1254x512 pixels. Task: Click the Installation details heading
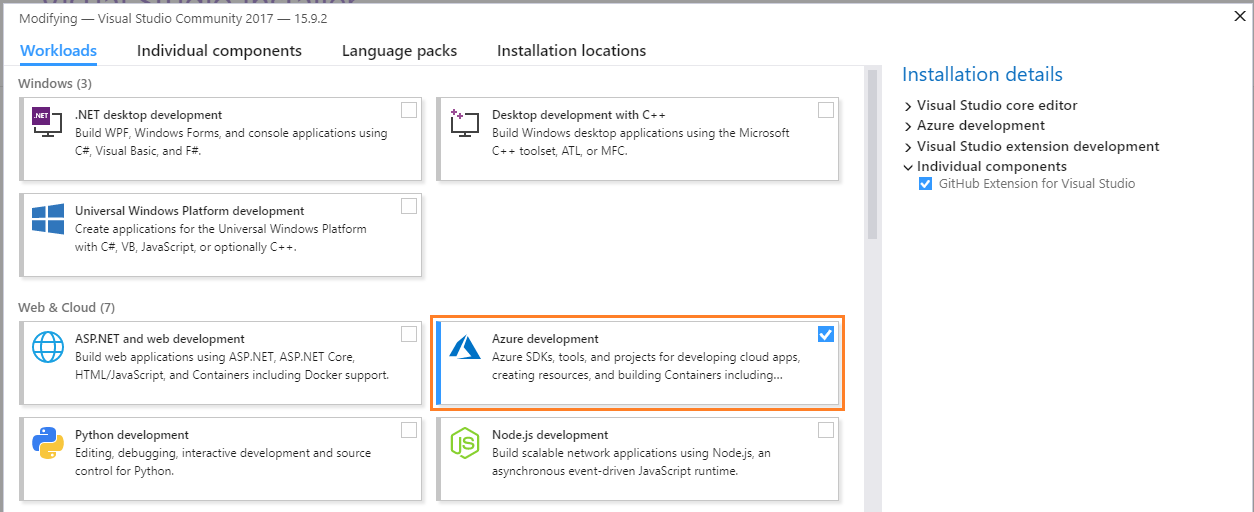[x=982, y=75]
